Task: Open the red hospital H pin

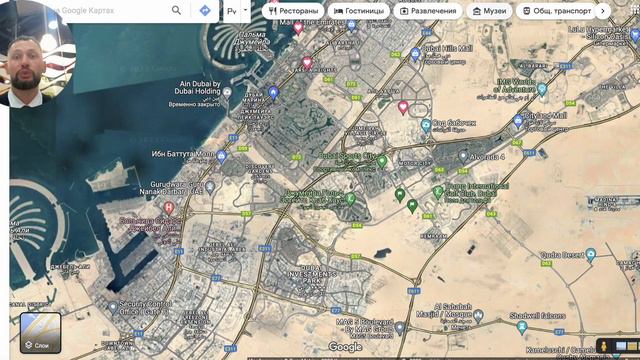Action: 169,208
